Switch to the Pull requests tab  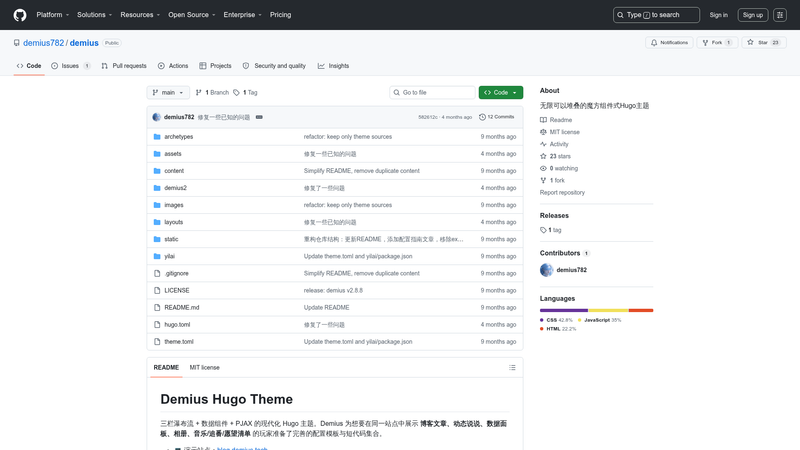click(x=124, y=66)
